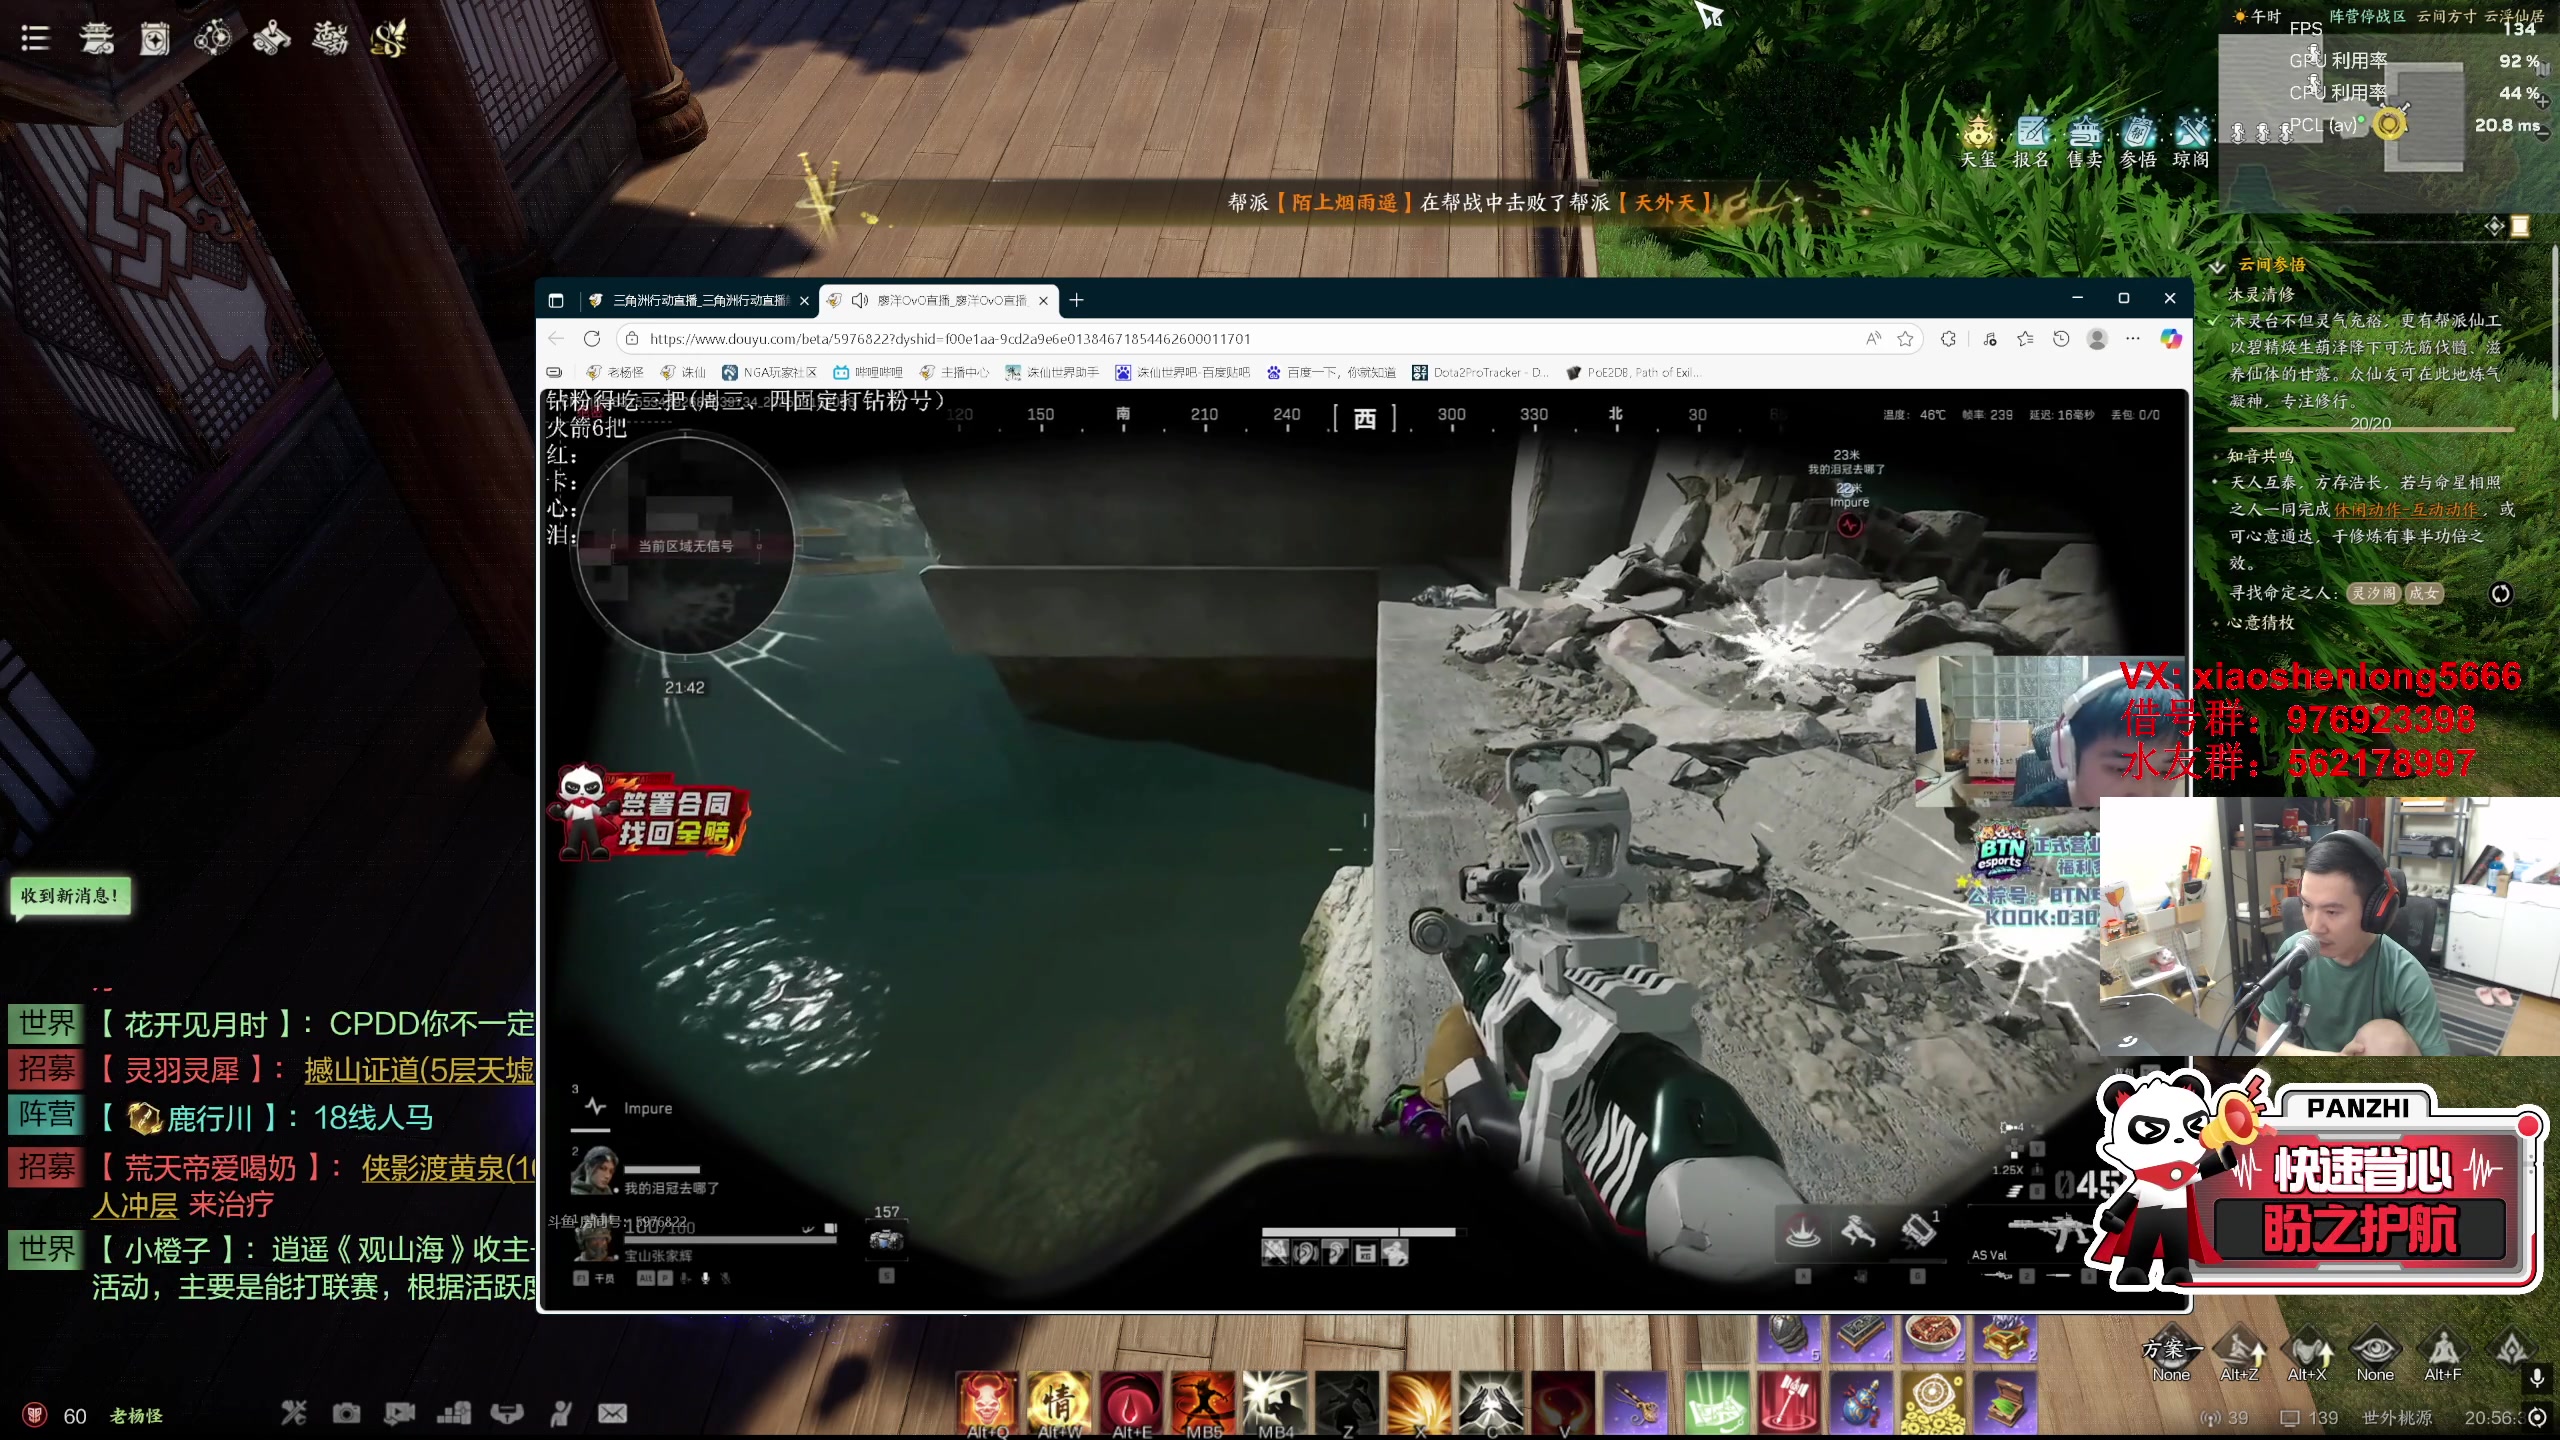This screenshot has height=1440, width=2560.
Task: Open the browser favorites list icon
Action: click(x=2025, y=339)
